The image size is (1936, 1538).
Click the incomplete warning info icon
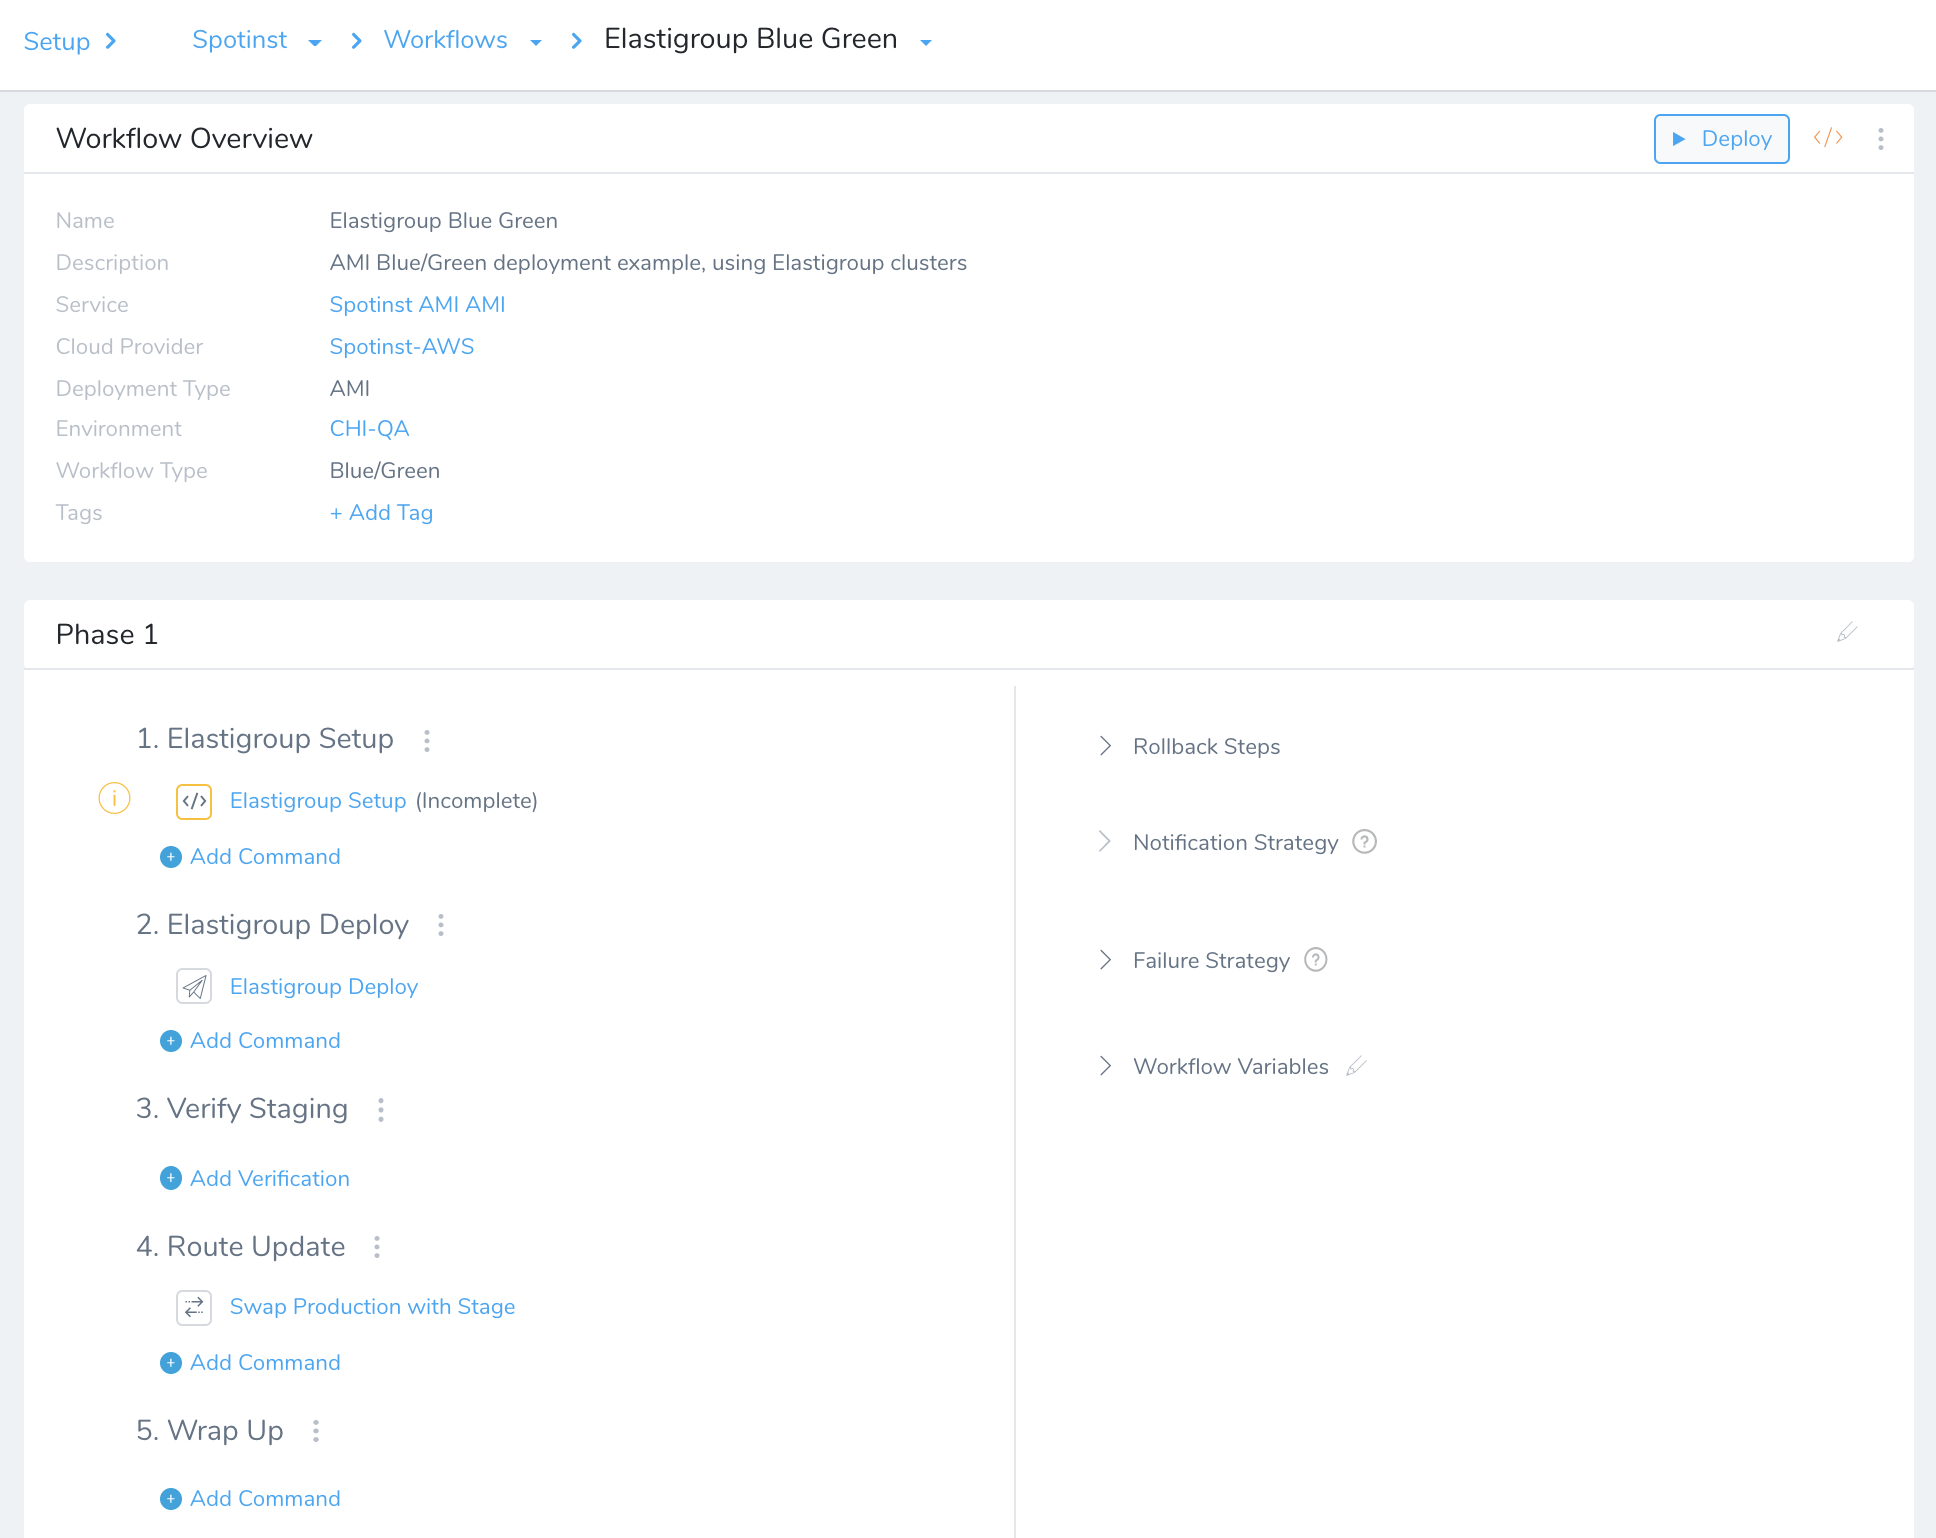click(x=114, y=798)
